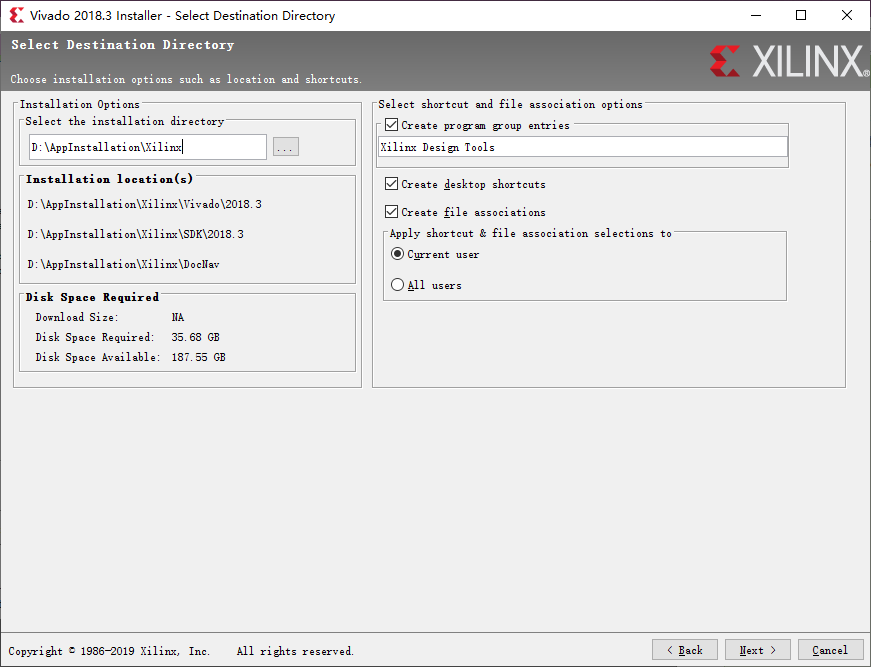Click the Disk Space Required value
Viewport: 871px width, 667px height.
tap(196, 337)
